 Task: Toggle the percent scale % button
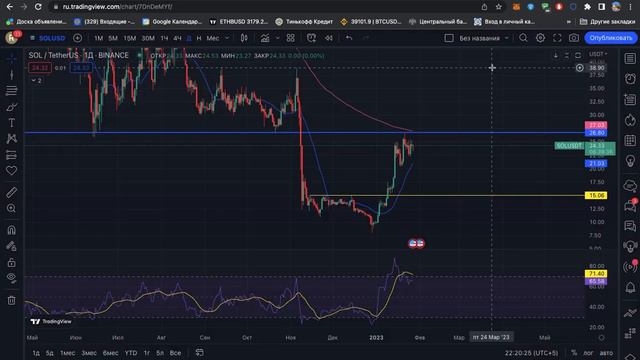(x=574, y=353)
